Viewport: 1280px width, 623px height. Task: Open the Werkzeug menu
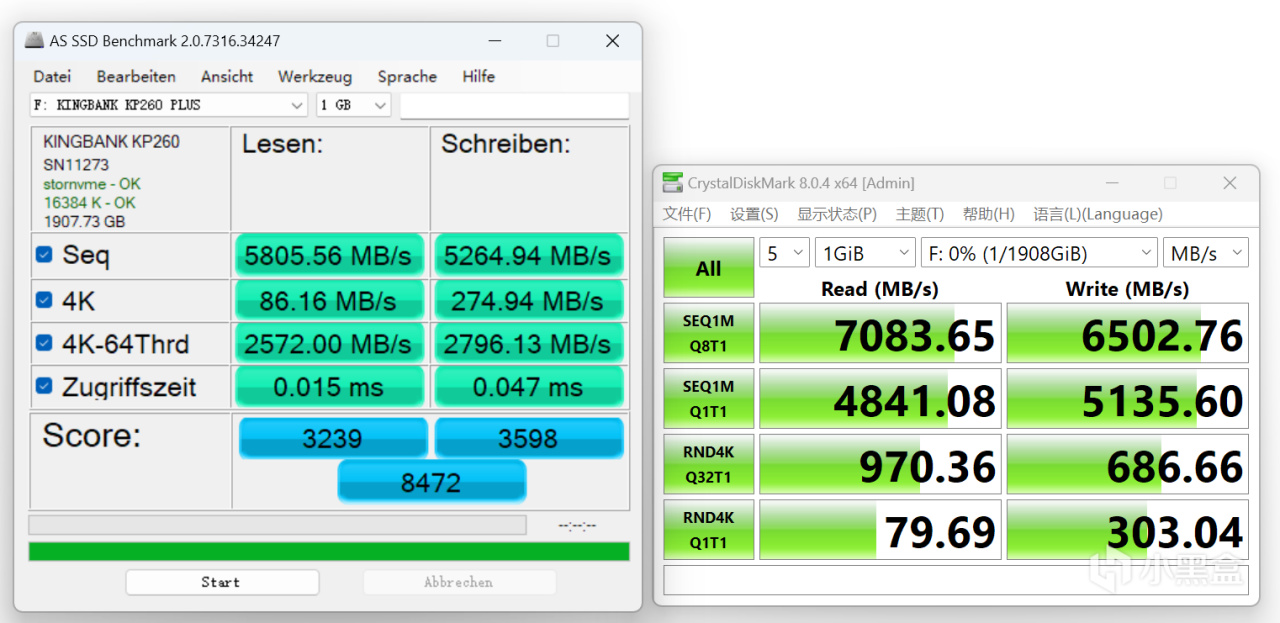pyautogui.click(x=315, y=76)
